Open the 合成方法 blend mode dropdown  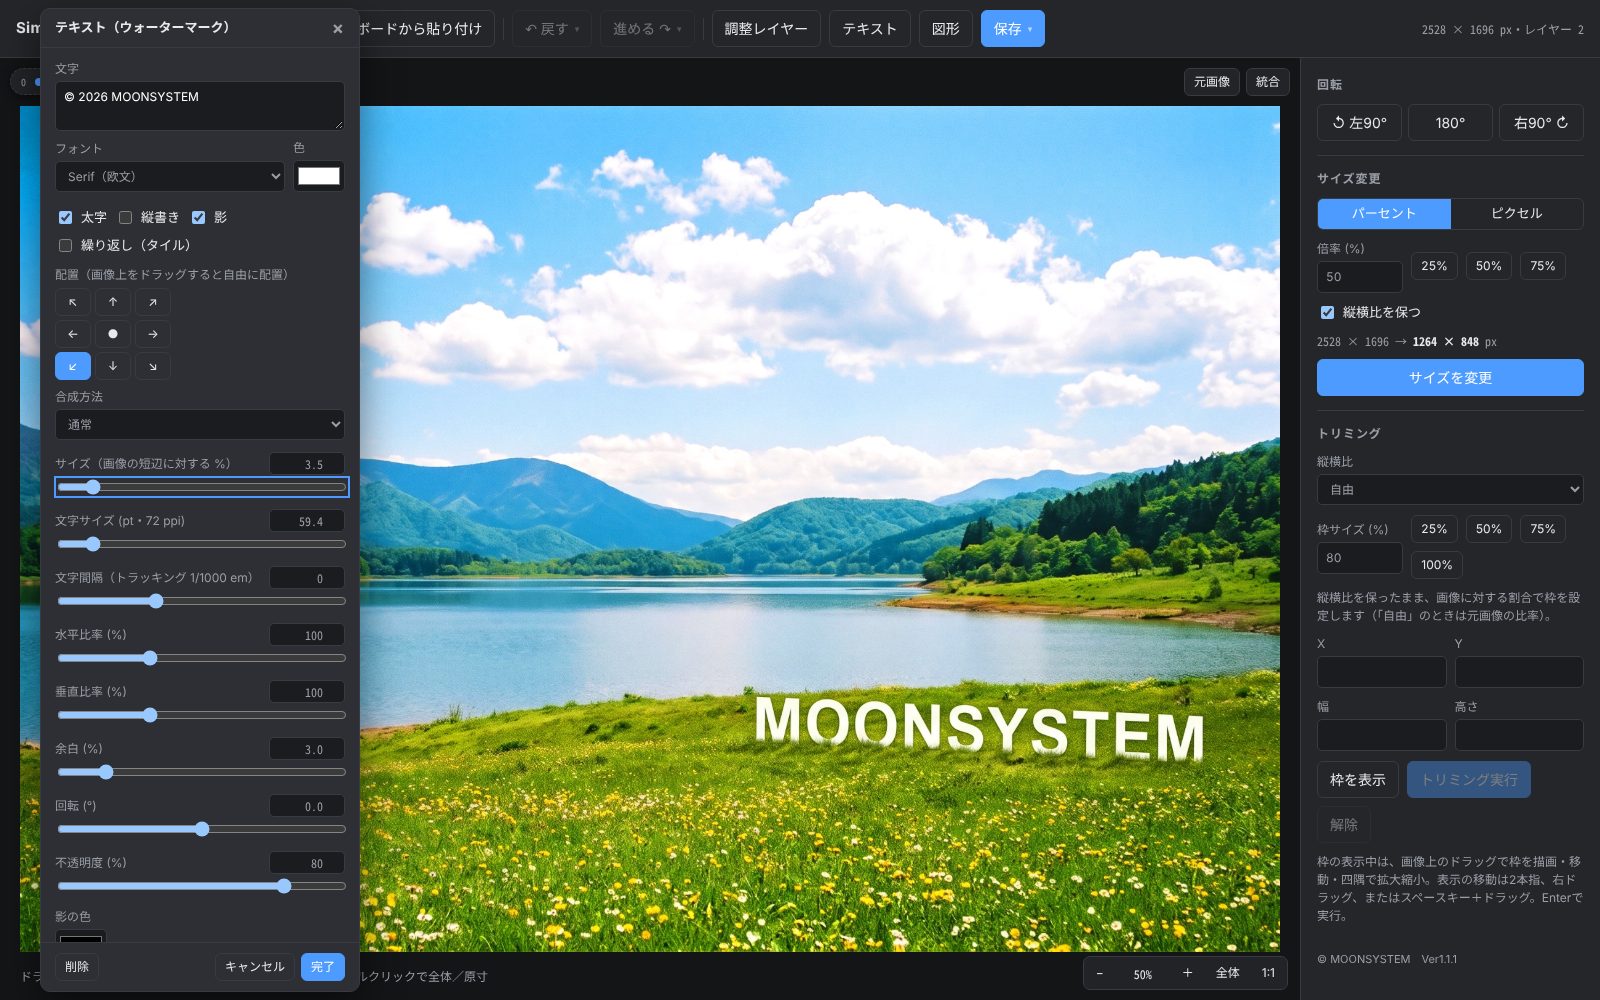[x=200, y=425]
